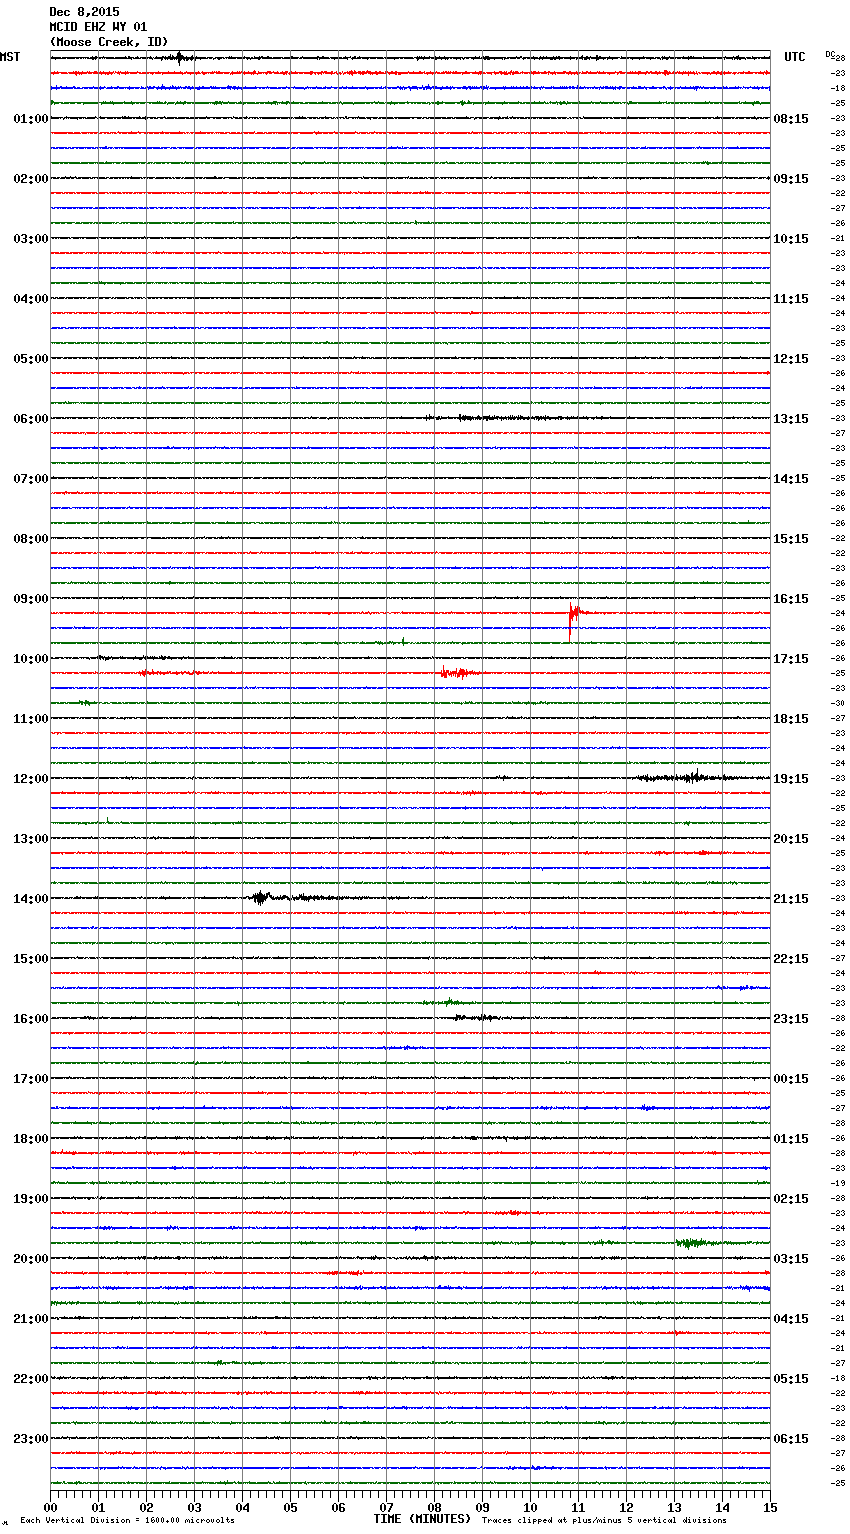Click the 'Each Vertical Division = 1600.00 microvolts' note
The height and width of the screenshot is (1534, 850).
point(128,1520)
